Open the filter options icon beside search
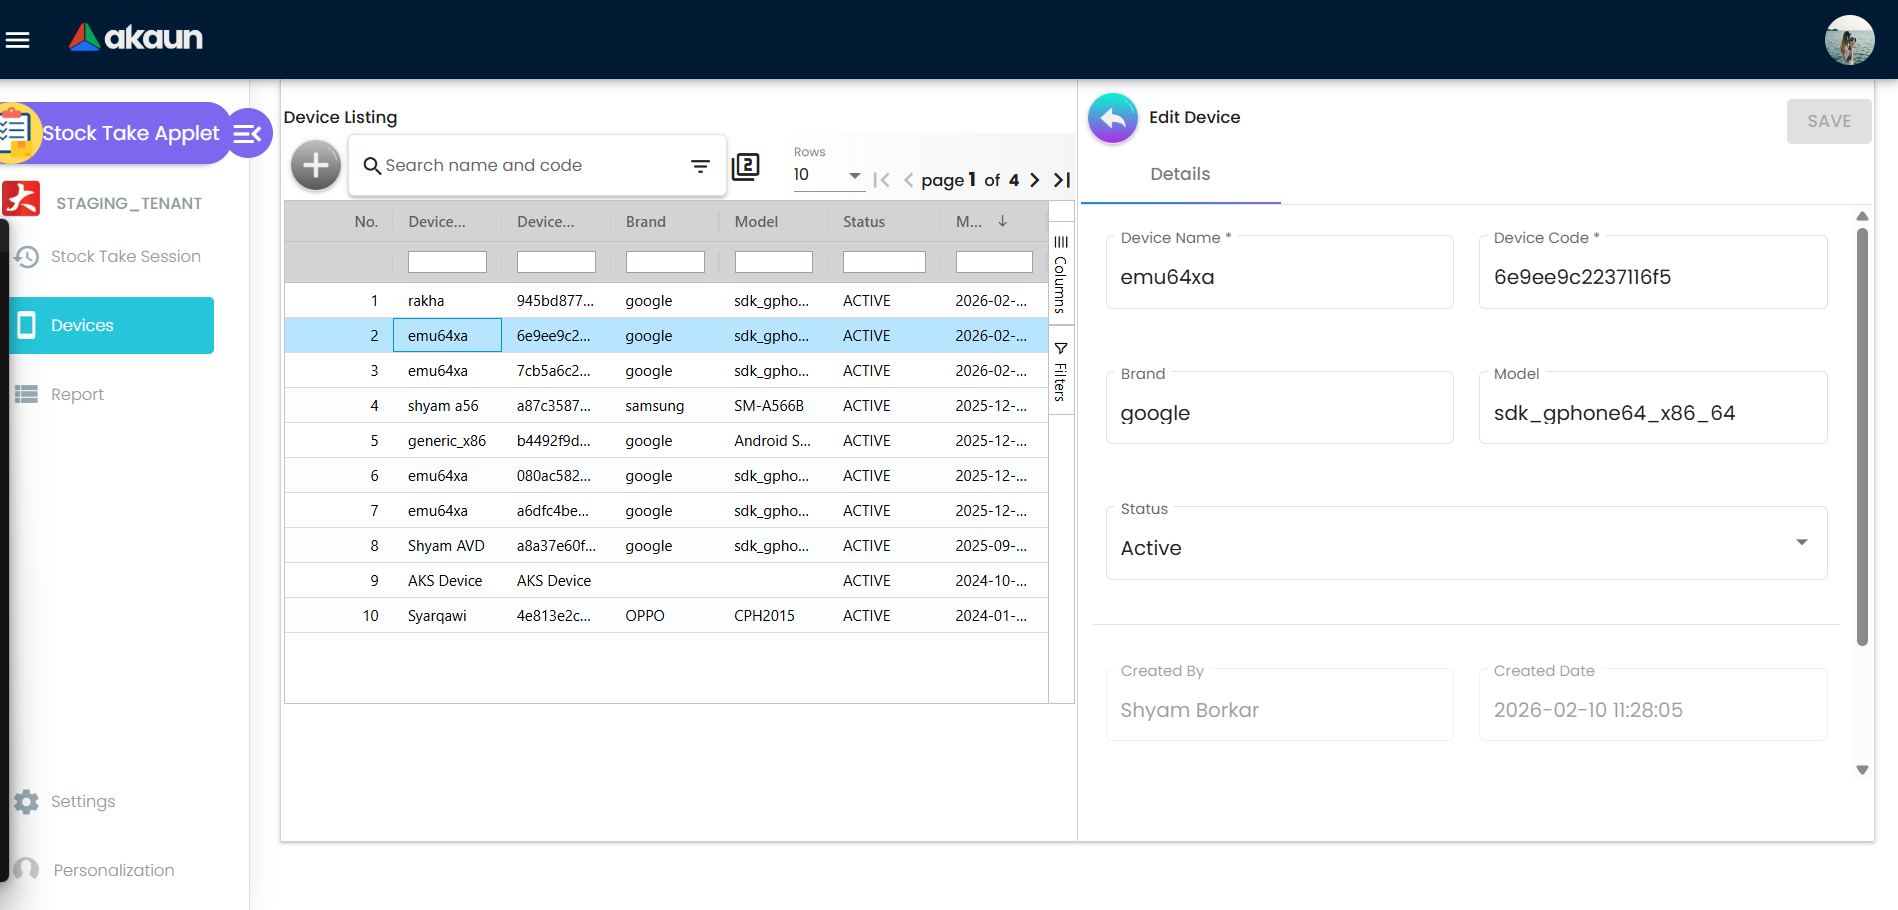Screen dimensions: 1898x910 (699, 166)
